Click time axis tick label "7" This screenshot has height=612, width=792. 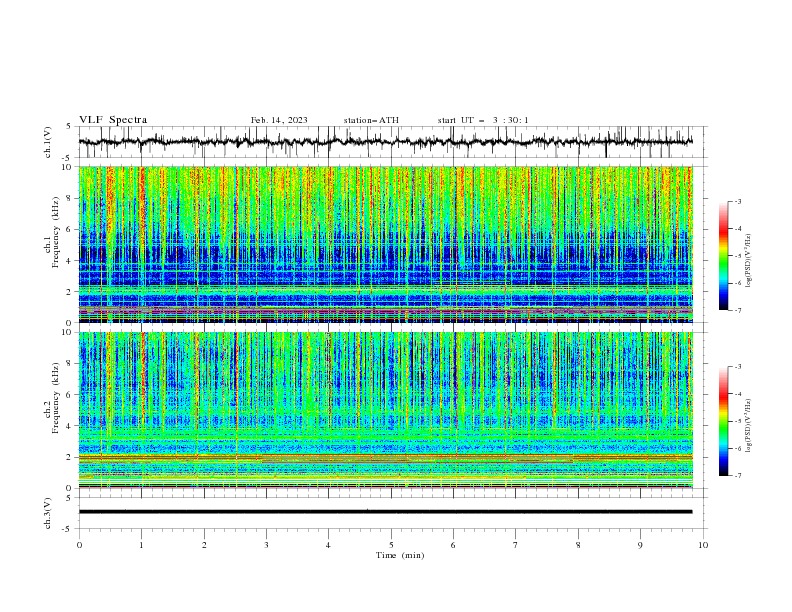[x=515, y=545]
